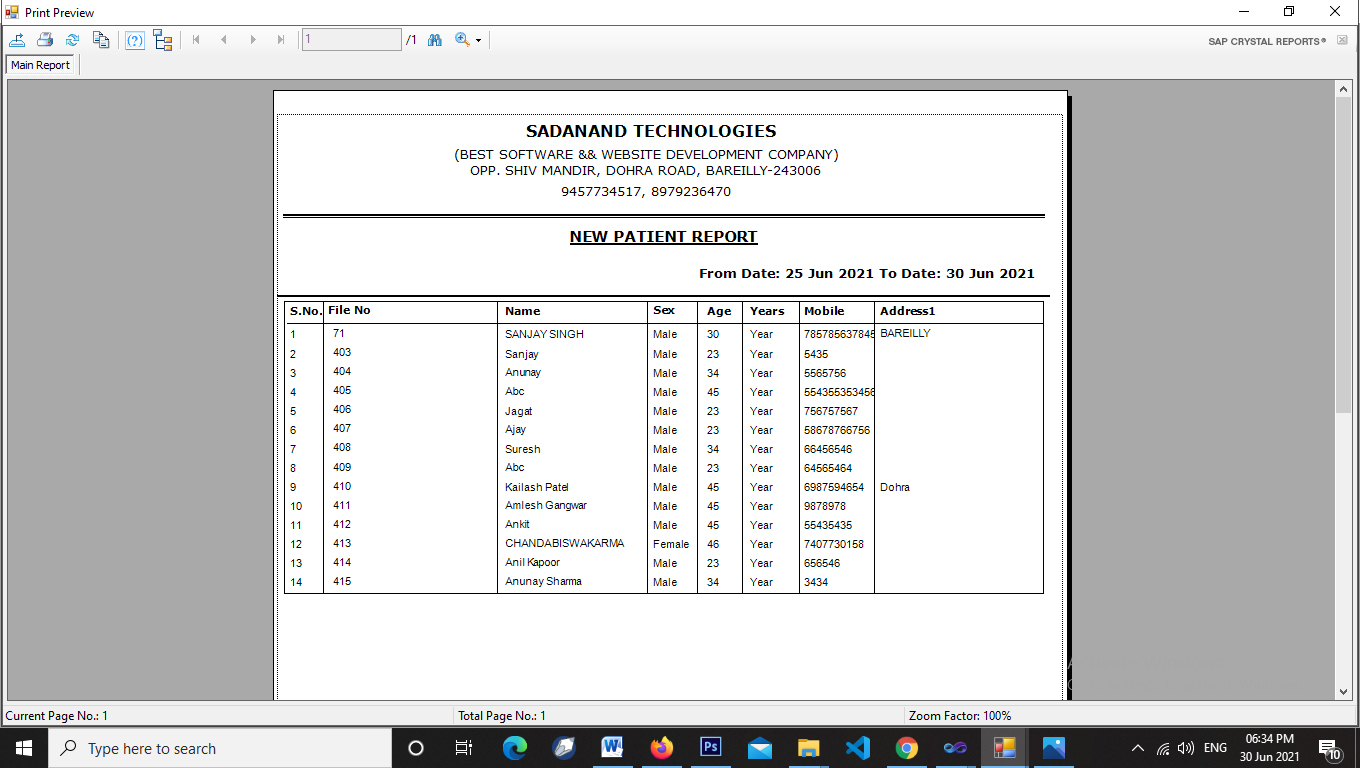The image size is (1360, 768).
Task: Click Zoom Factor: 100% in status bar
Action: (960, 716)
